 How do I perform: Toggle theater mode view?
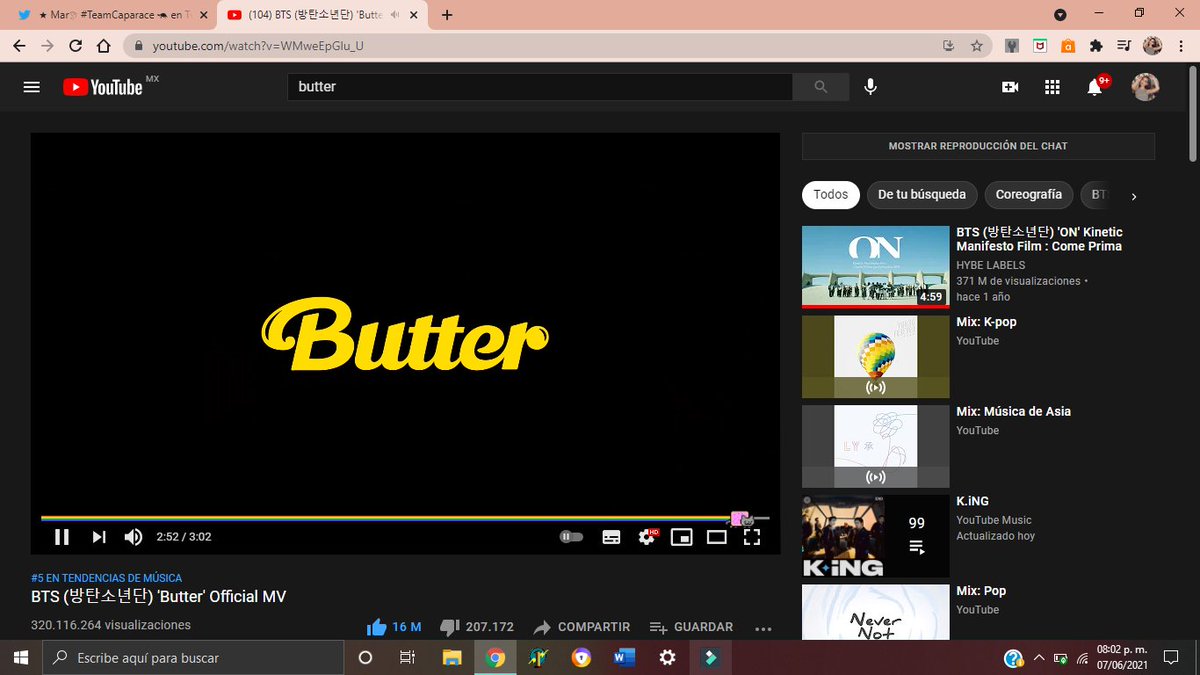(717, 537)
